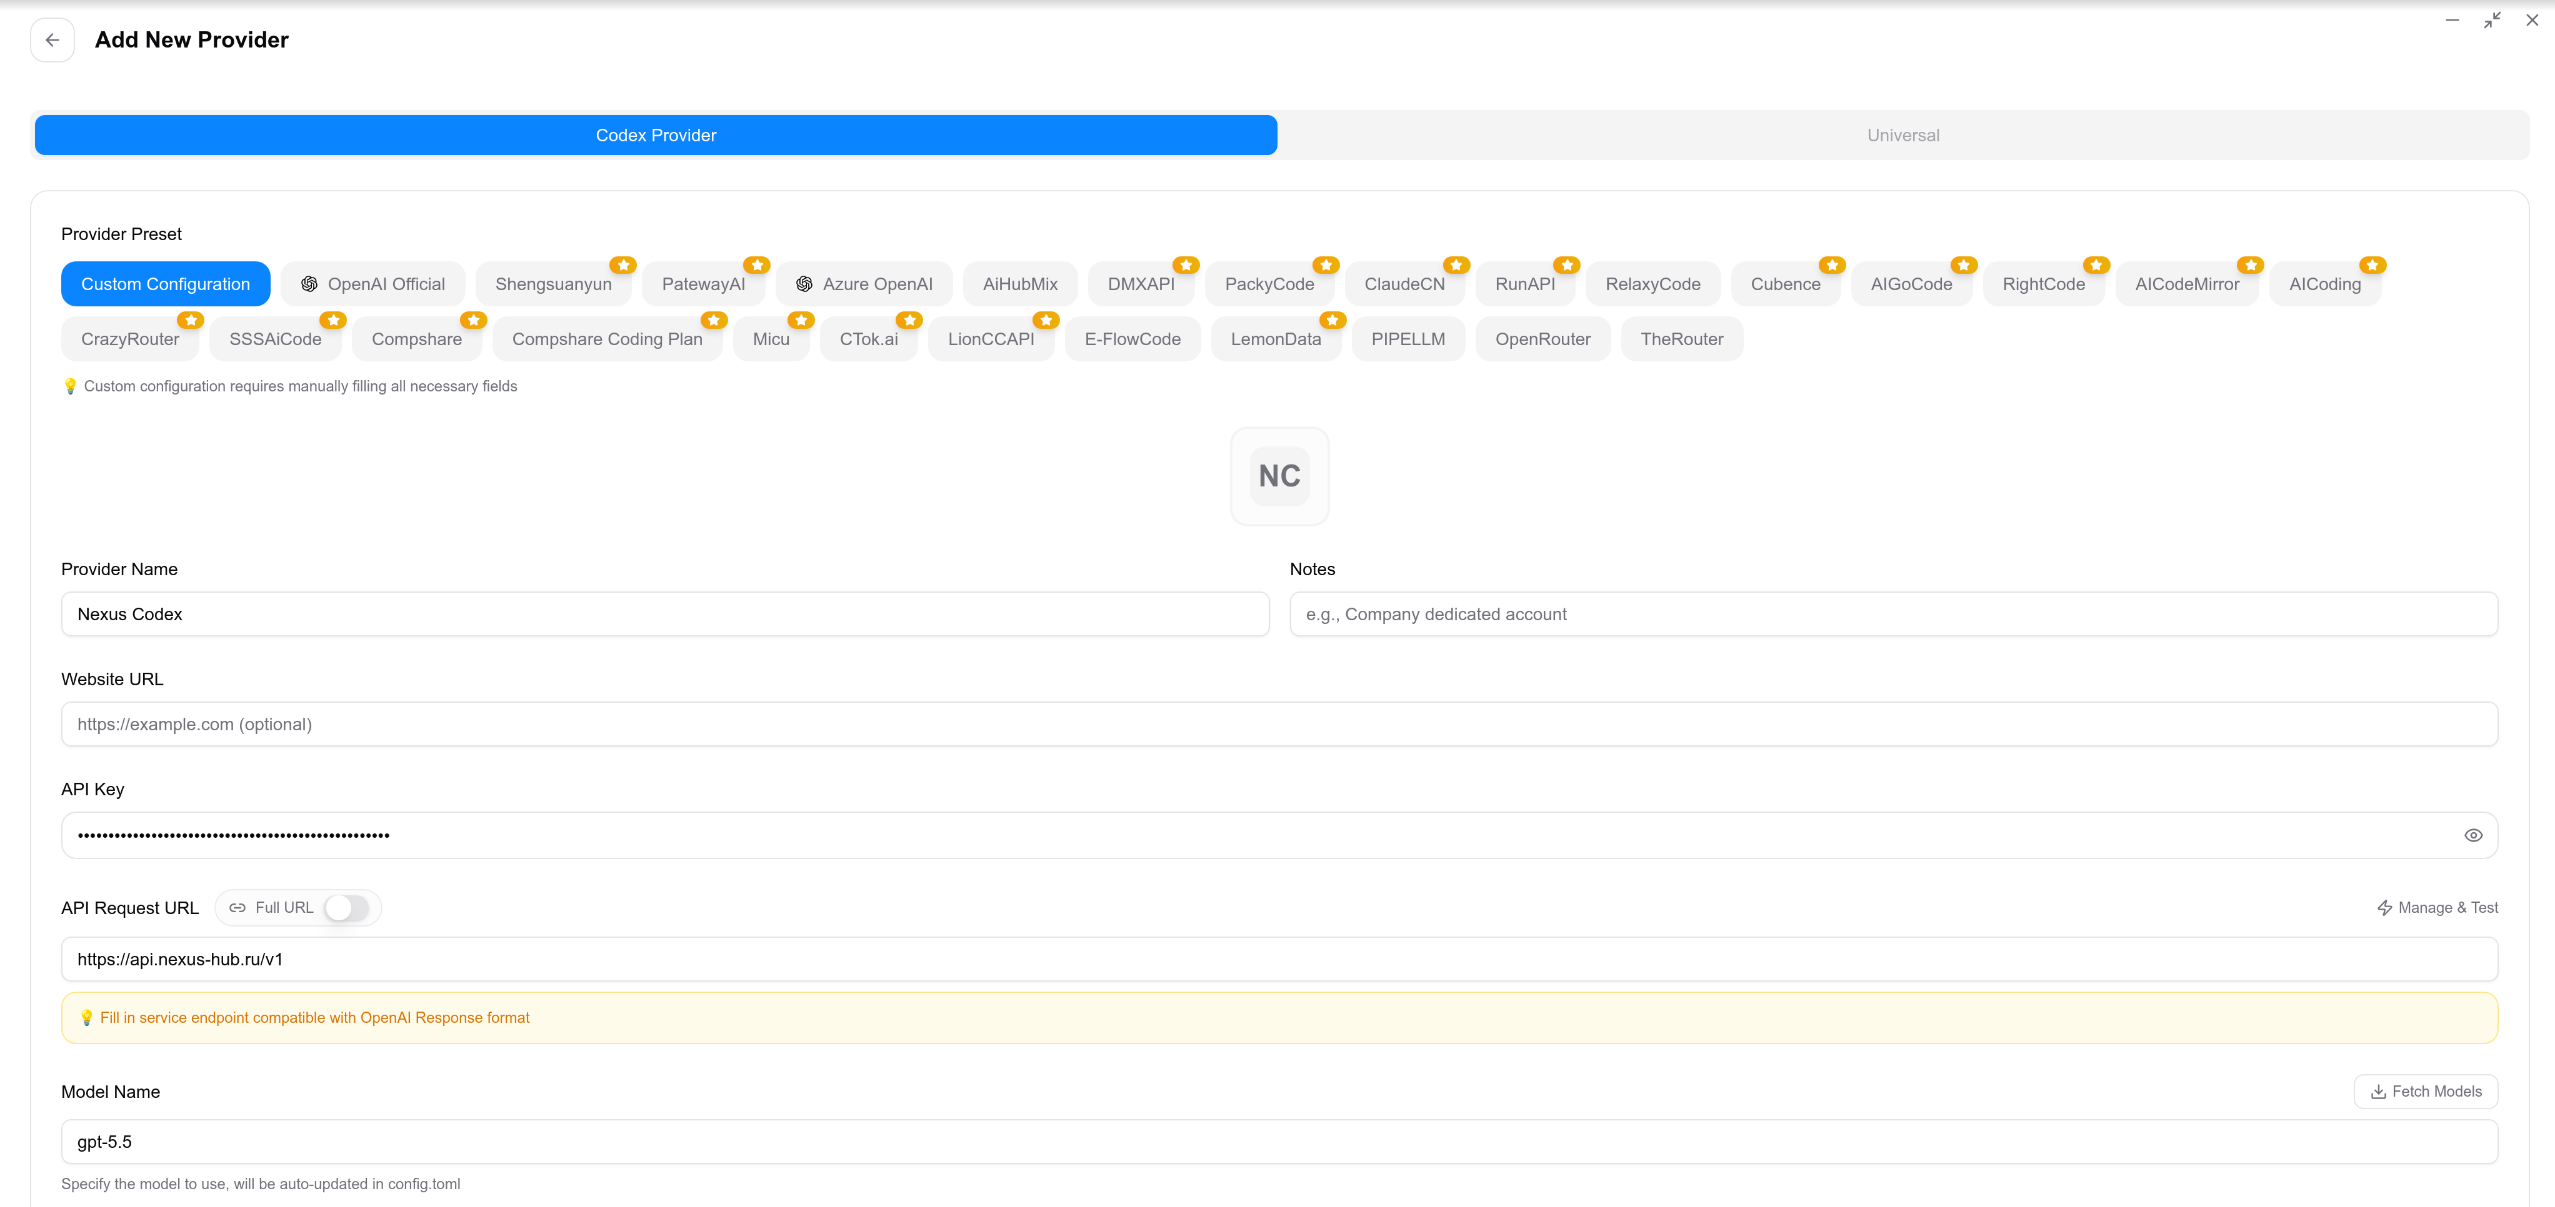The width and height of the screenshot is (2555, 1207).
Task: Select the RunAPI preset
Action: pos(1525,284)
